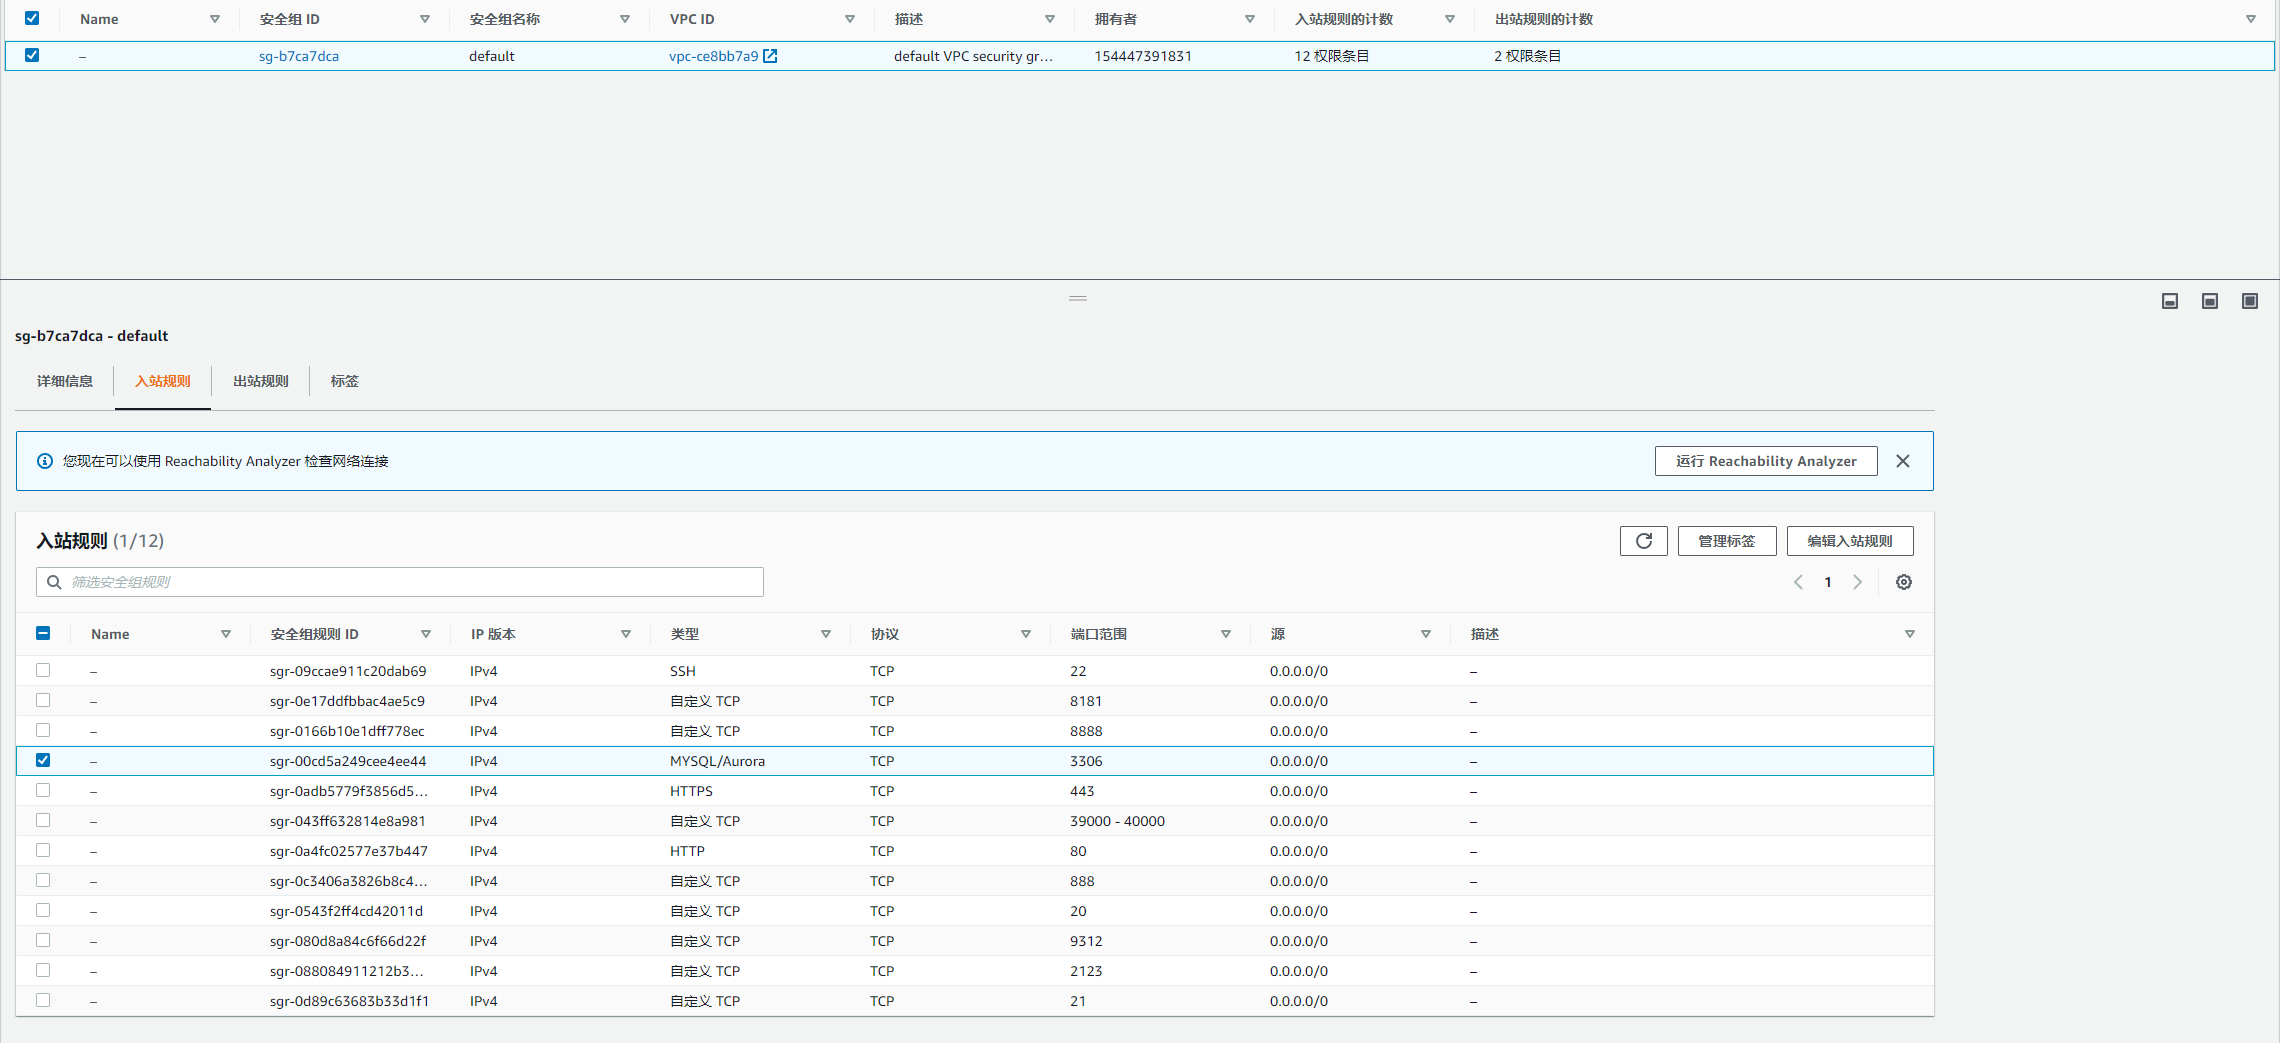Check the HTTP port 80 rule checkbox
The height and width of the screenshot is (1043, 2293).
[43, 850]
